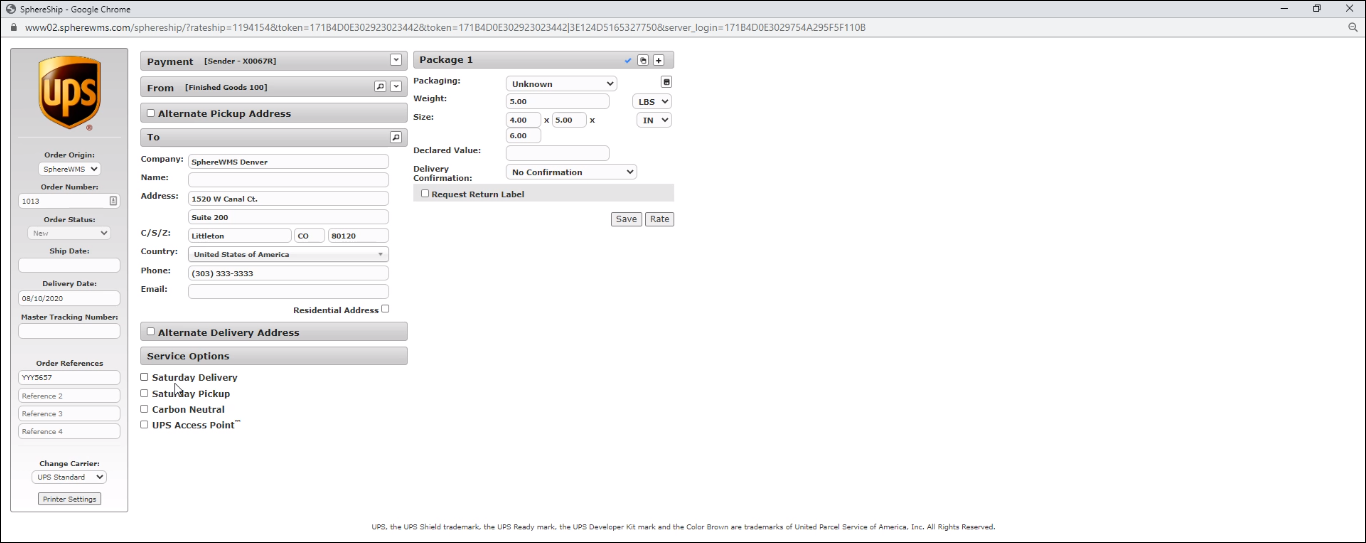This screenshot has height=543, width=1366.
Task: Click the UPS shield logo
Action: [x=69, y=93]
